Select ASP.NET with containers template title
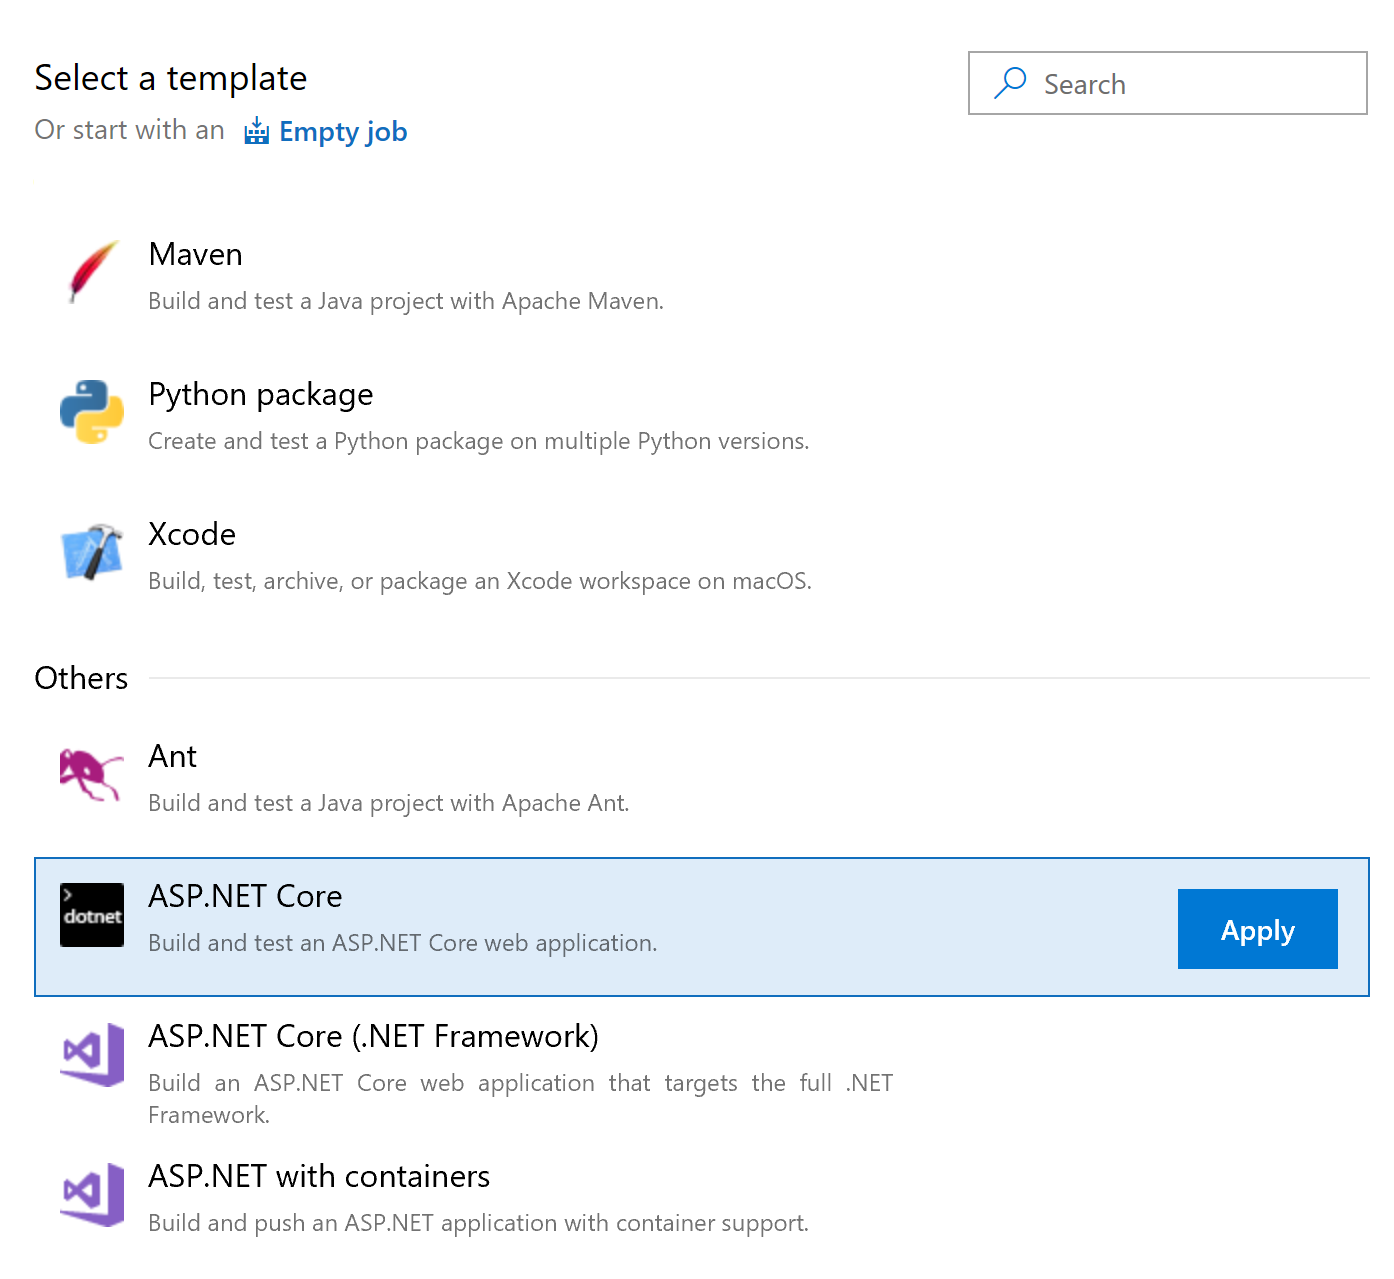 319,1176
